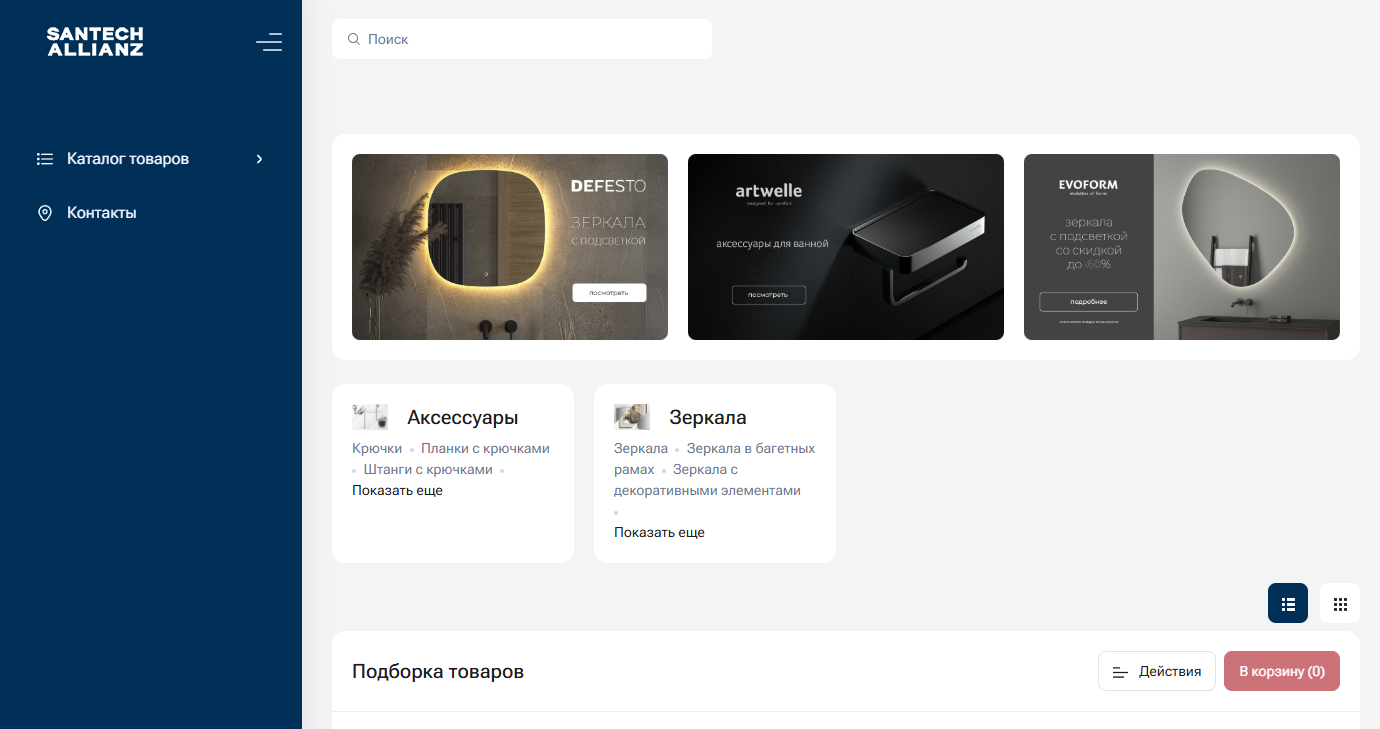Open the Действия dropdown
The height and width of the screenshot is (729, 1380).
pyautogui.click(x=1157, y=671)
